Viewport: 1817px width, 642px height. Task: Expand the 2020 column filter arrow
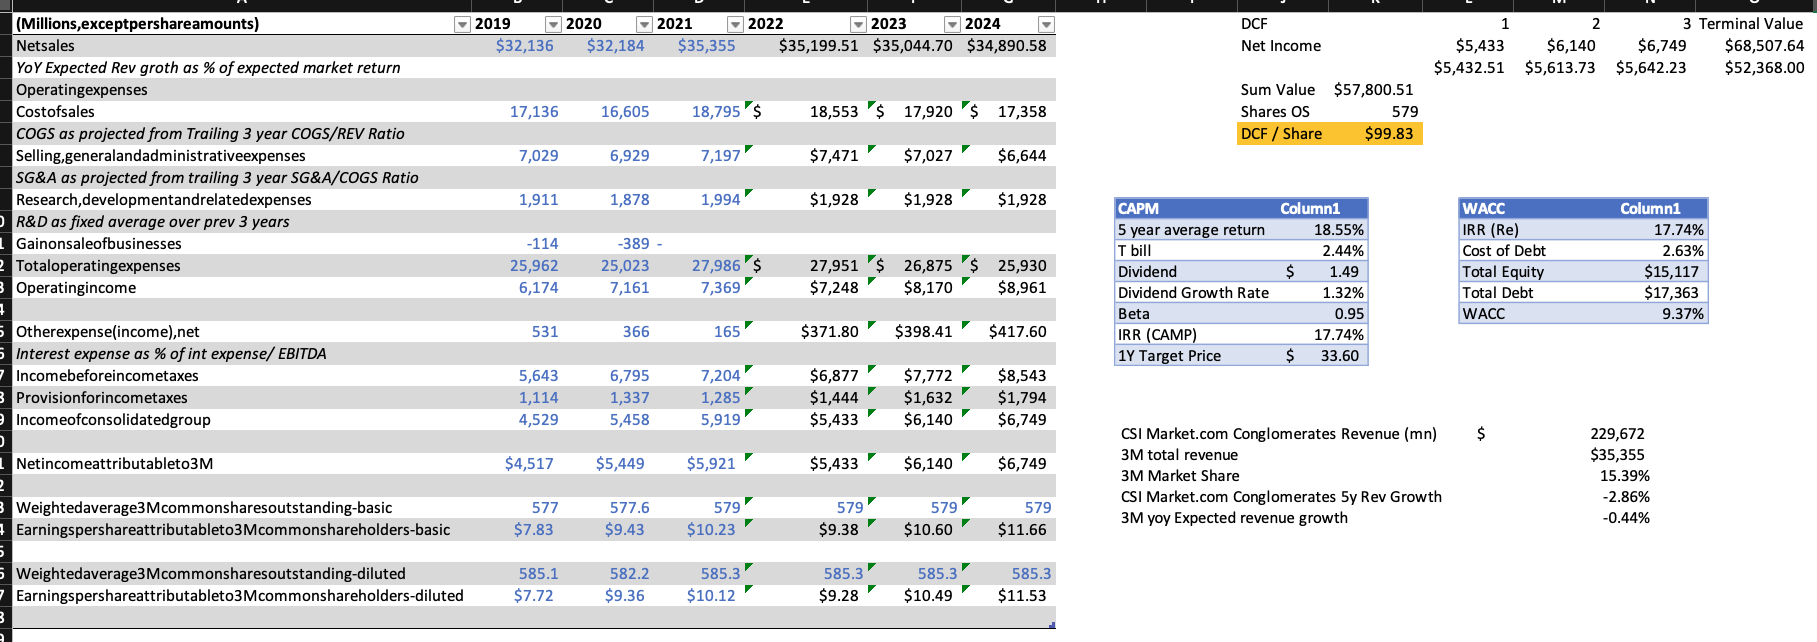pyautogui.click(x=644, y=24)
